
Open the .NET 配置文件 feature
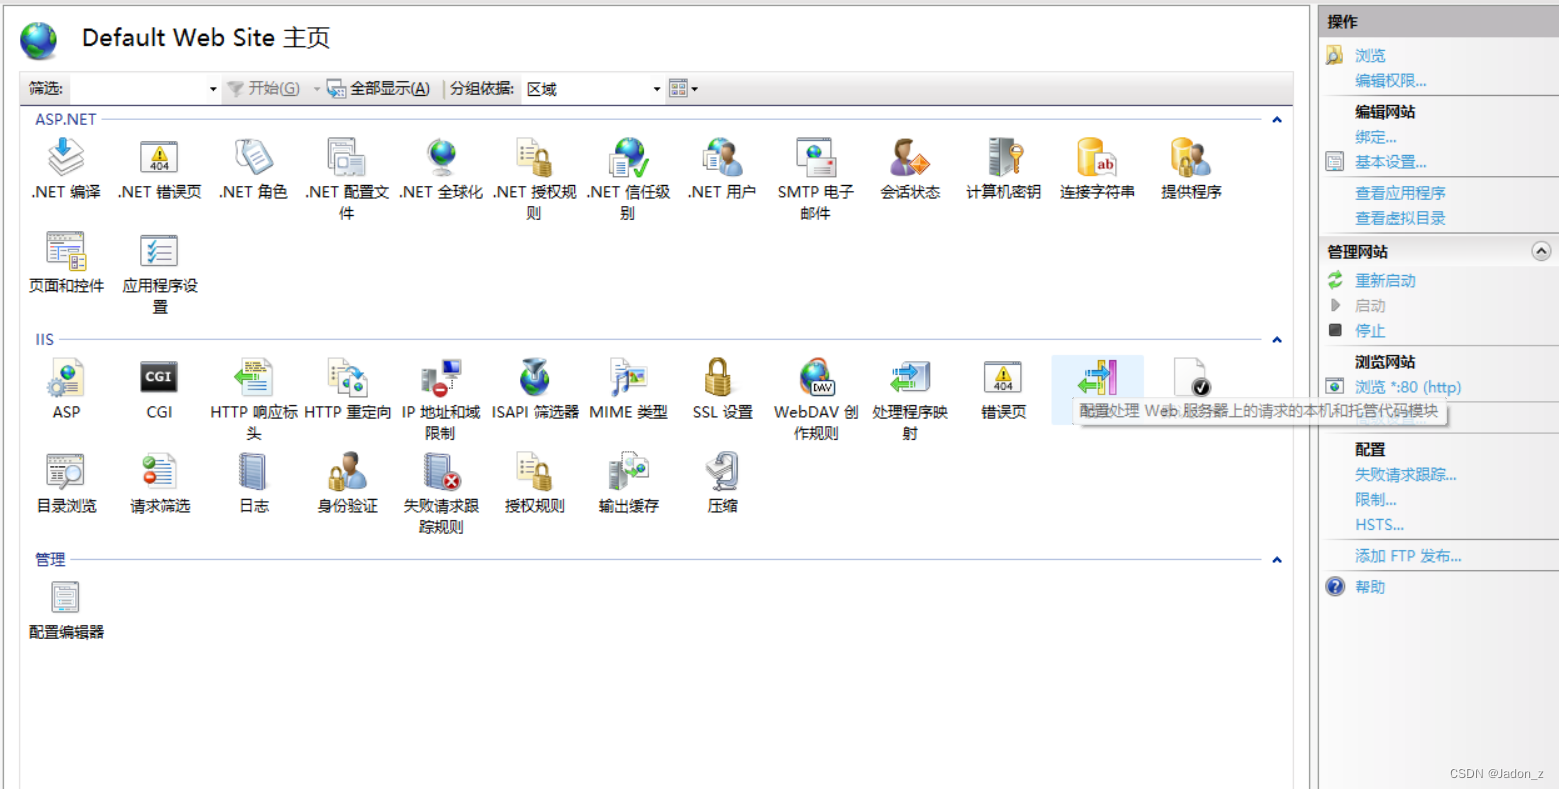point(346,179)
